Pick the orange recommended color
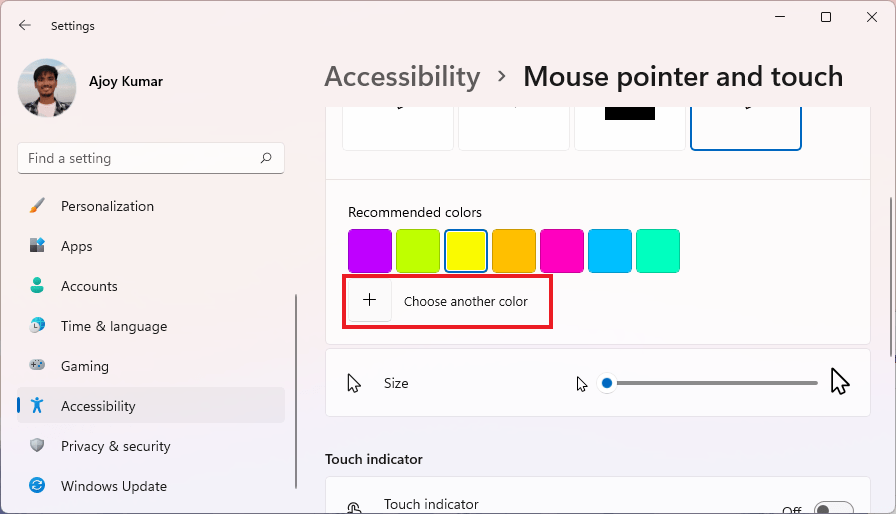 [514, 251]
